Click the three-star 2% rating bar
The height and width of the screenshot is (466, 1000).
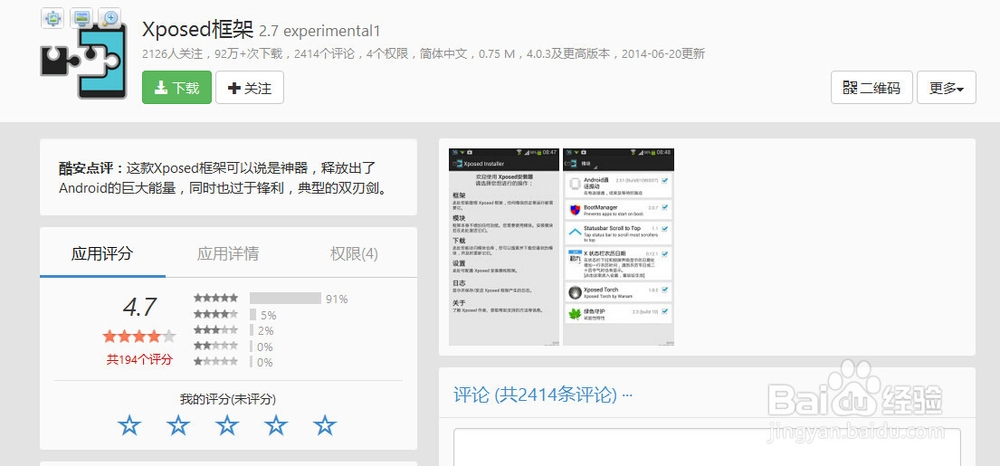[251, 330]
